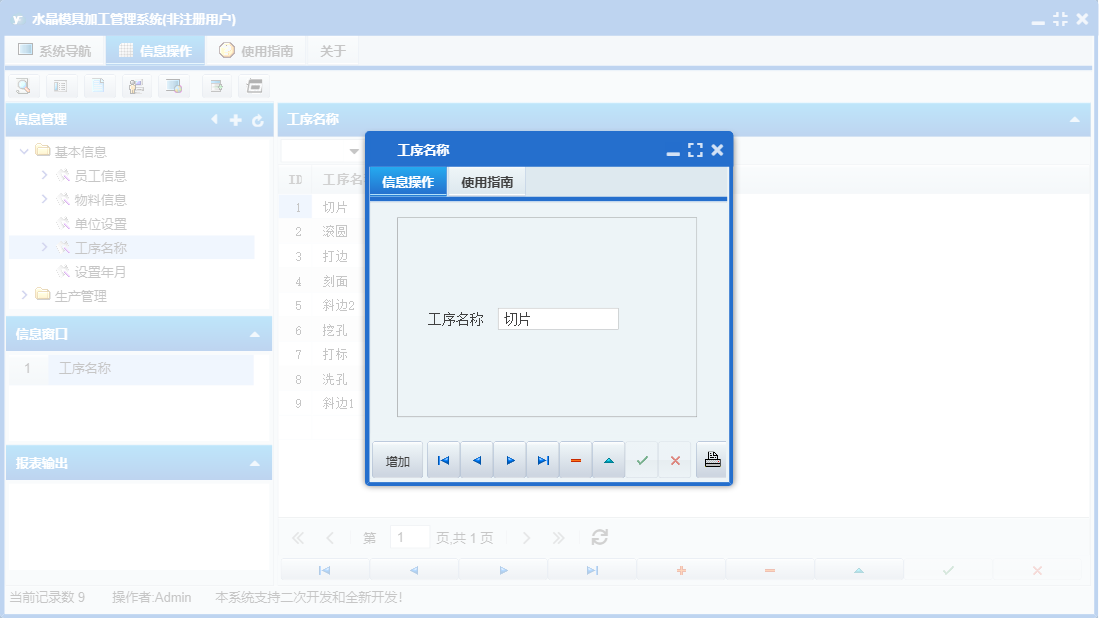Image resolution: width=1099 pixels, height=618 pixels.
Task: Click the search magnifier toolbar icon
Action: tap(23, 86)
